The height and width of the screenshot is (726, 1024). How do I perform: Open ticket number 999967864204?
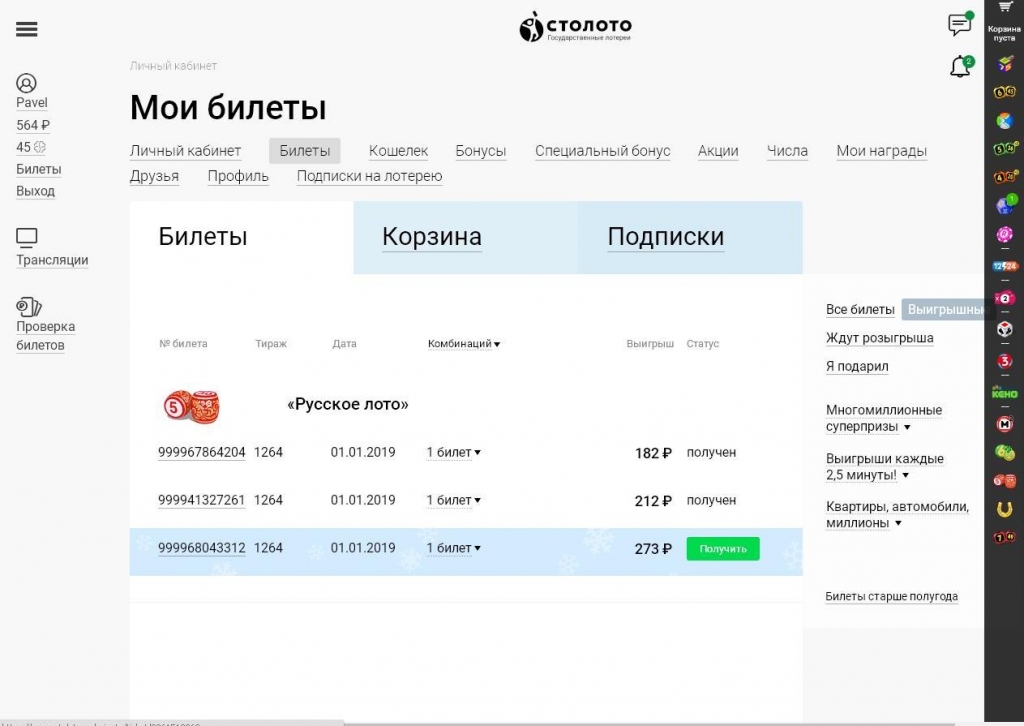tap(202, 452)
